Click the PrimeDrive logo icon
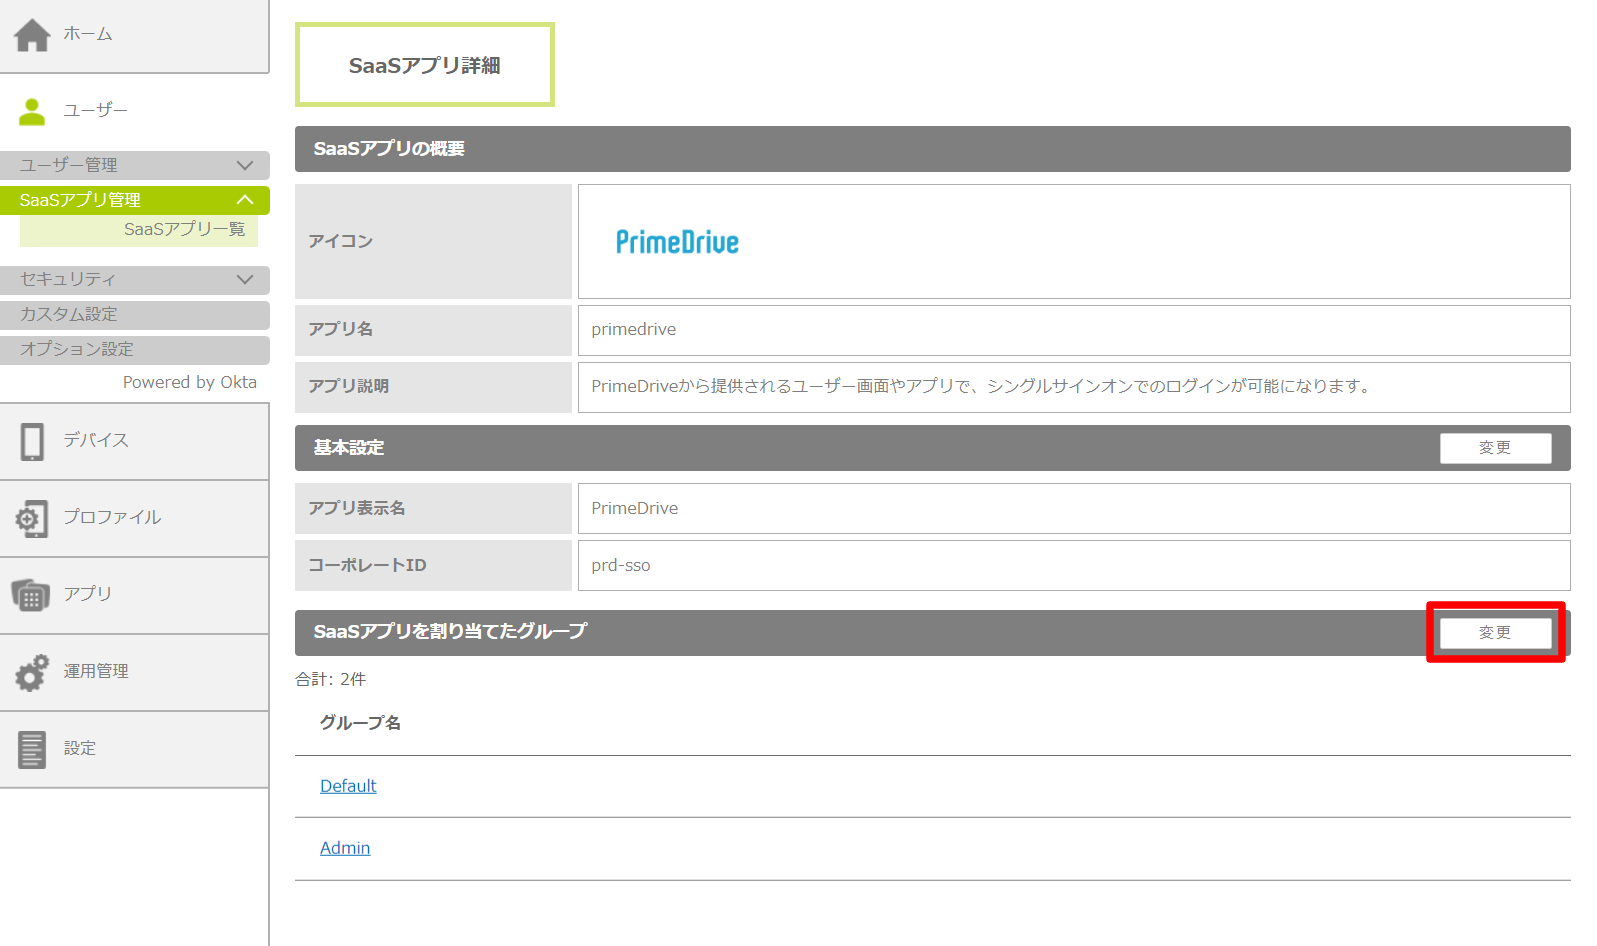This screenshot has width=1597, height=946. [677, 242]
